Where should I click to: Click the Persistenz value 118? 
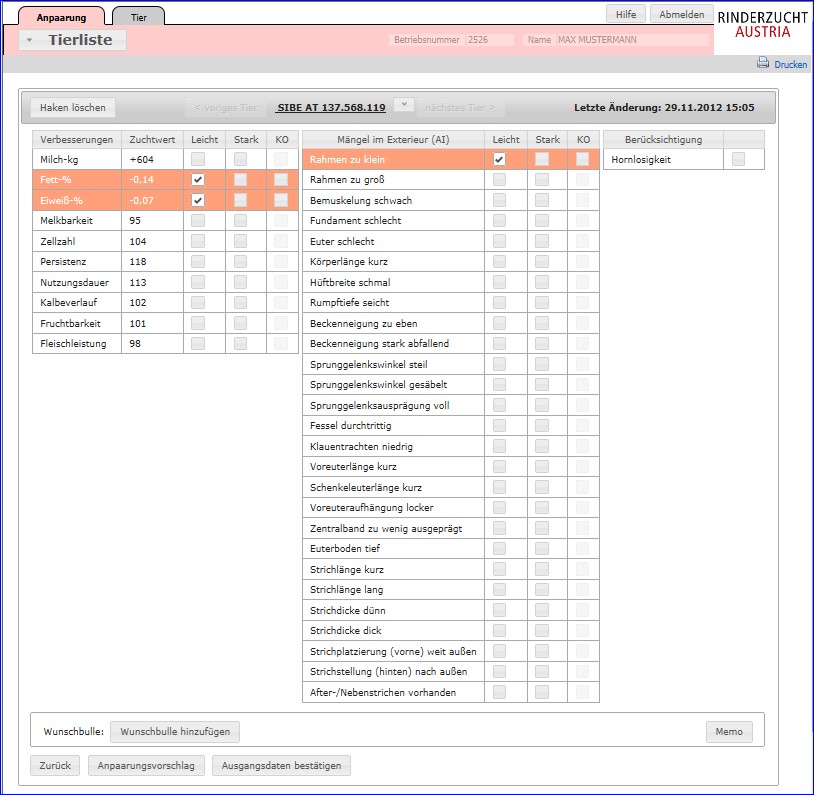click(x=138, y=262)
